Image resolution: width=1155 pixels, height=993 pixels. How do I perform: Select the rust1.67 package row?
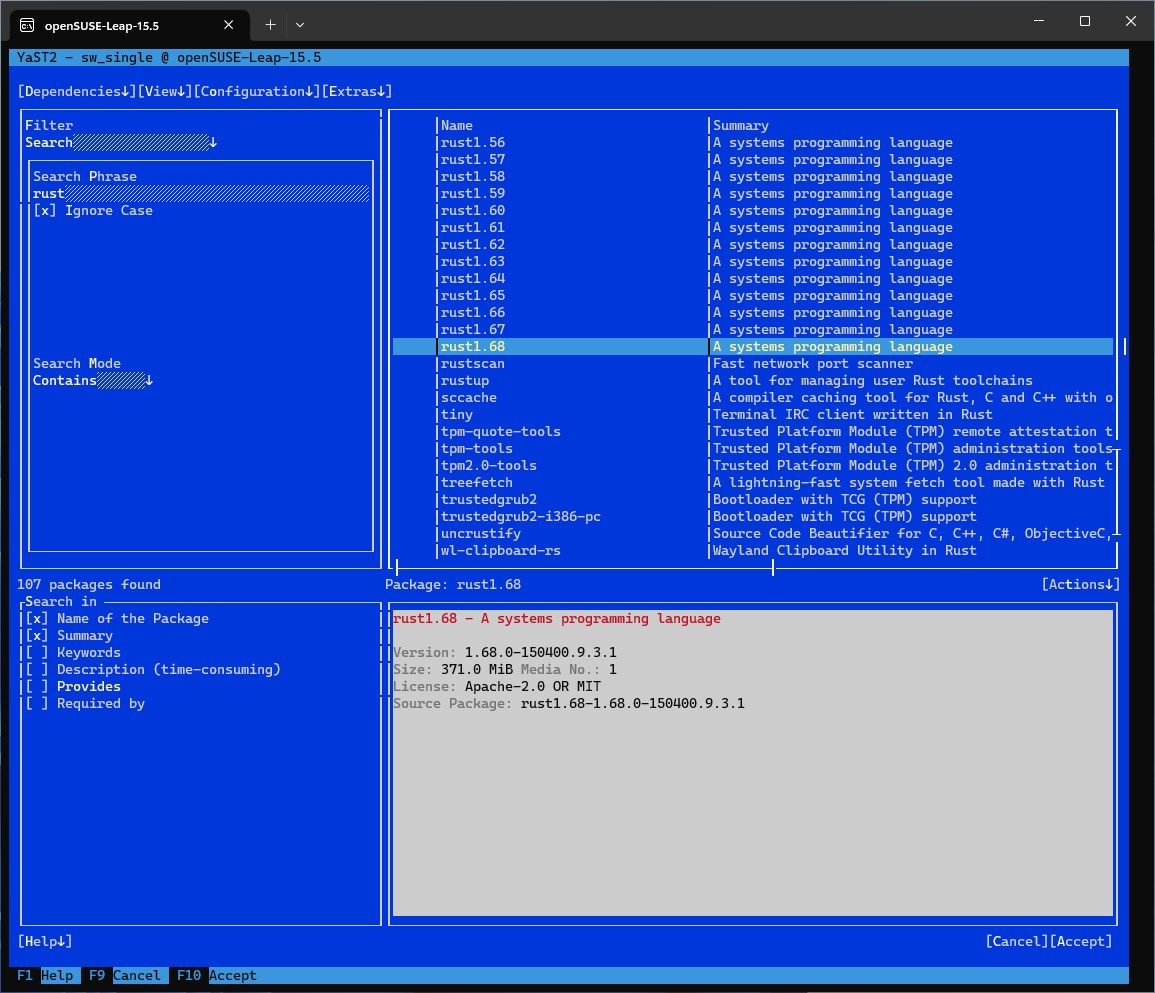[753, 329]
